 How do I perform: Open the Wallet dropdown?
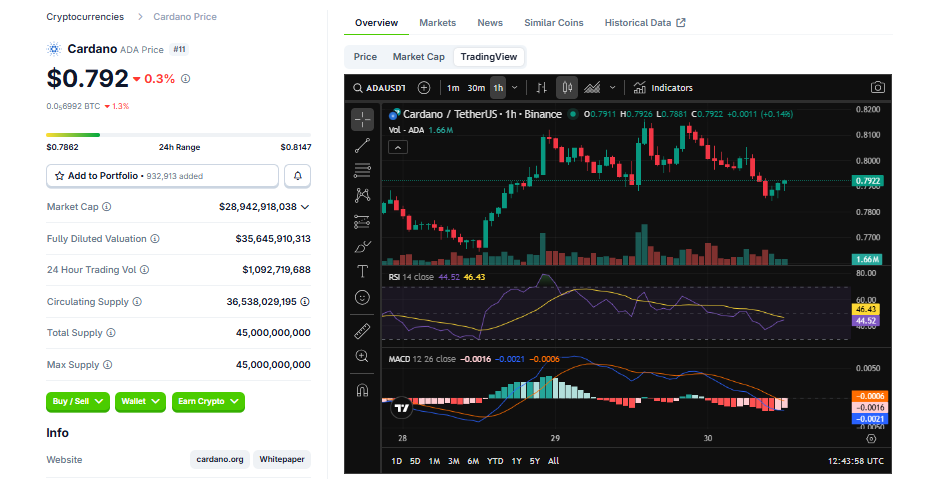pos(140,402)
